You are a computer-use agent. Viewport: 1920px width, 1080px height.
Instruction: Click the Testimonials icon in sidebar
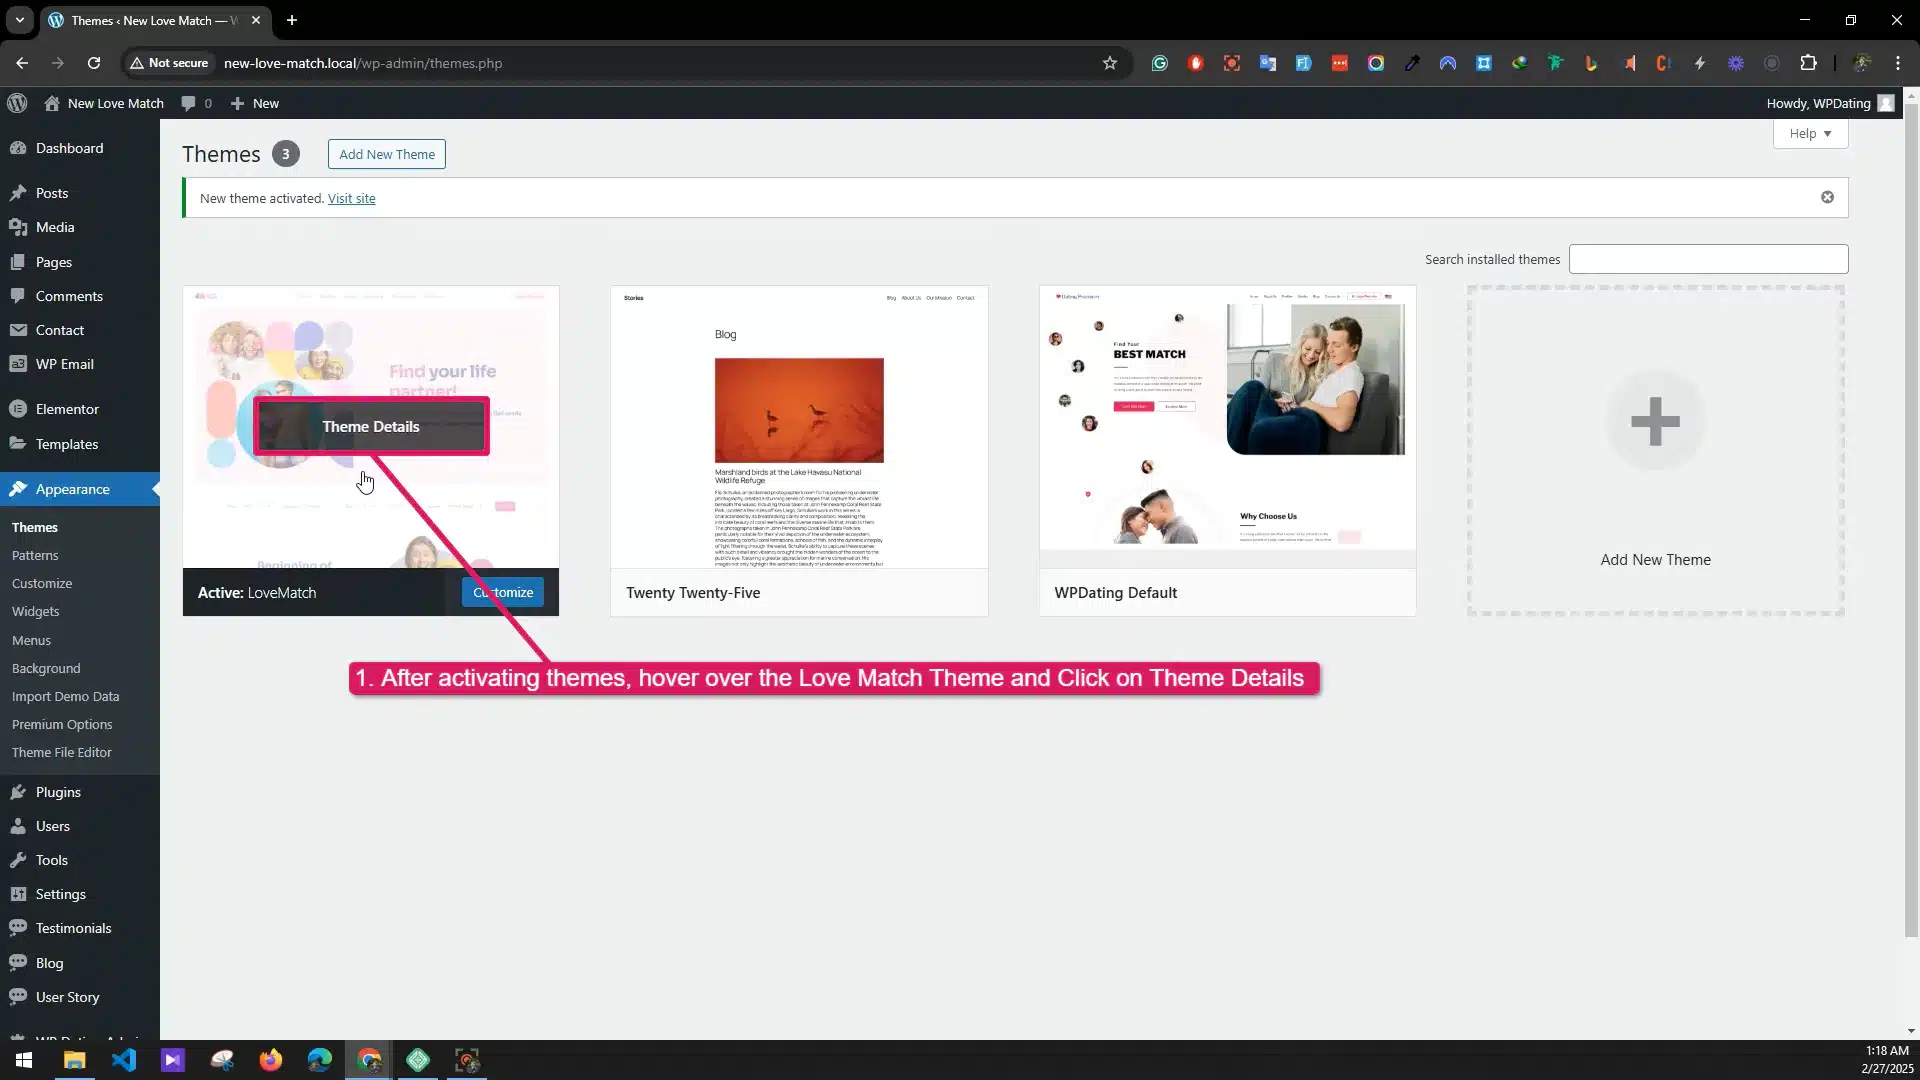pos(18,928)
